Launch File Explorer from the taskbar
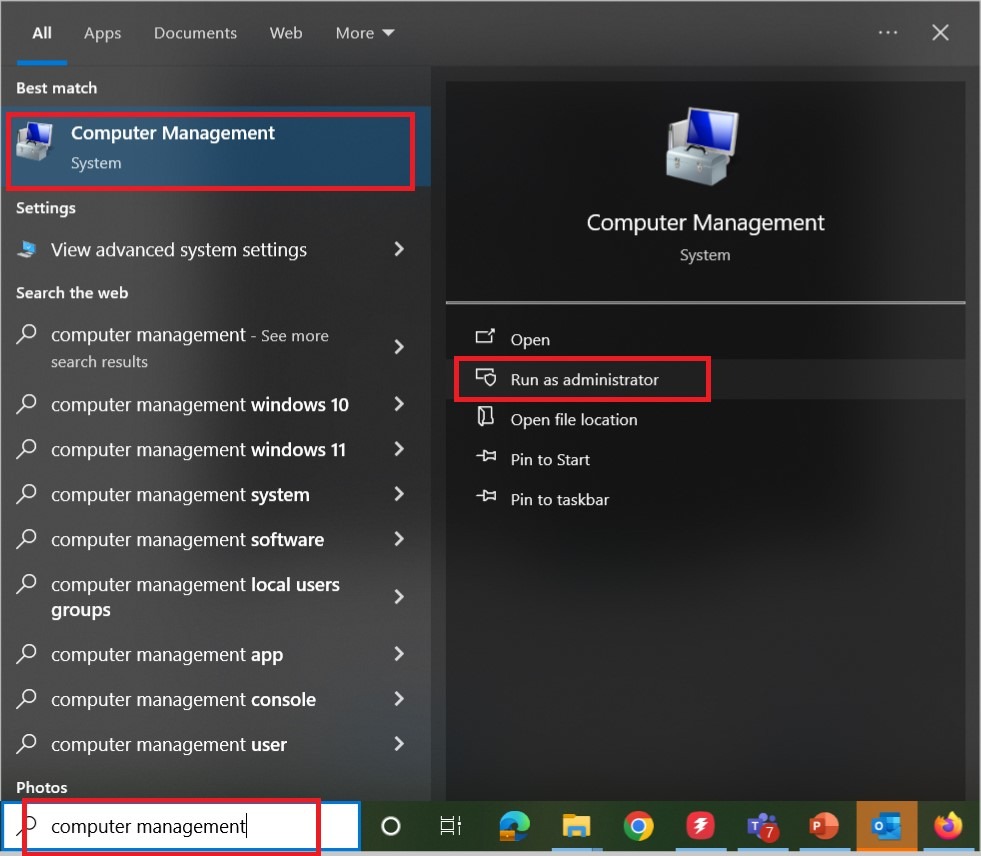981x856 pixels. click(576, 826)
